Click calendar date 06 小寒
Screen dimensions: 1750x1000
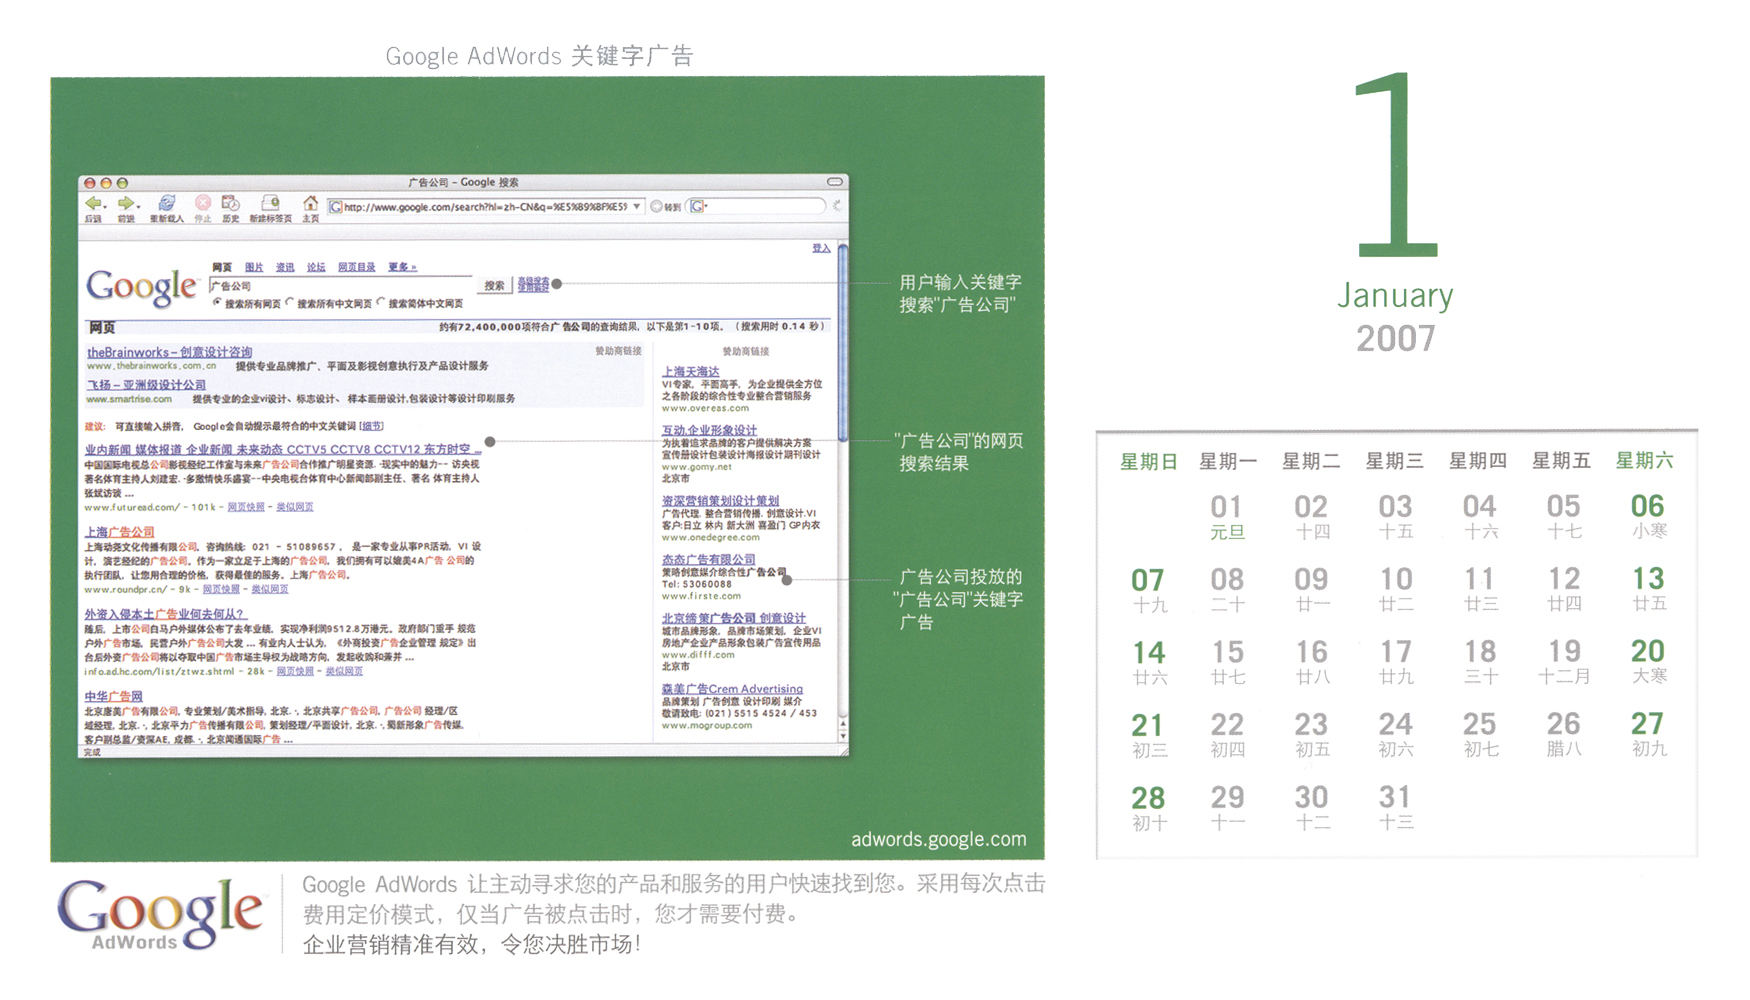coord(1648,516)
